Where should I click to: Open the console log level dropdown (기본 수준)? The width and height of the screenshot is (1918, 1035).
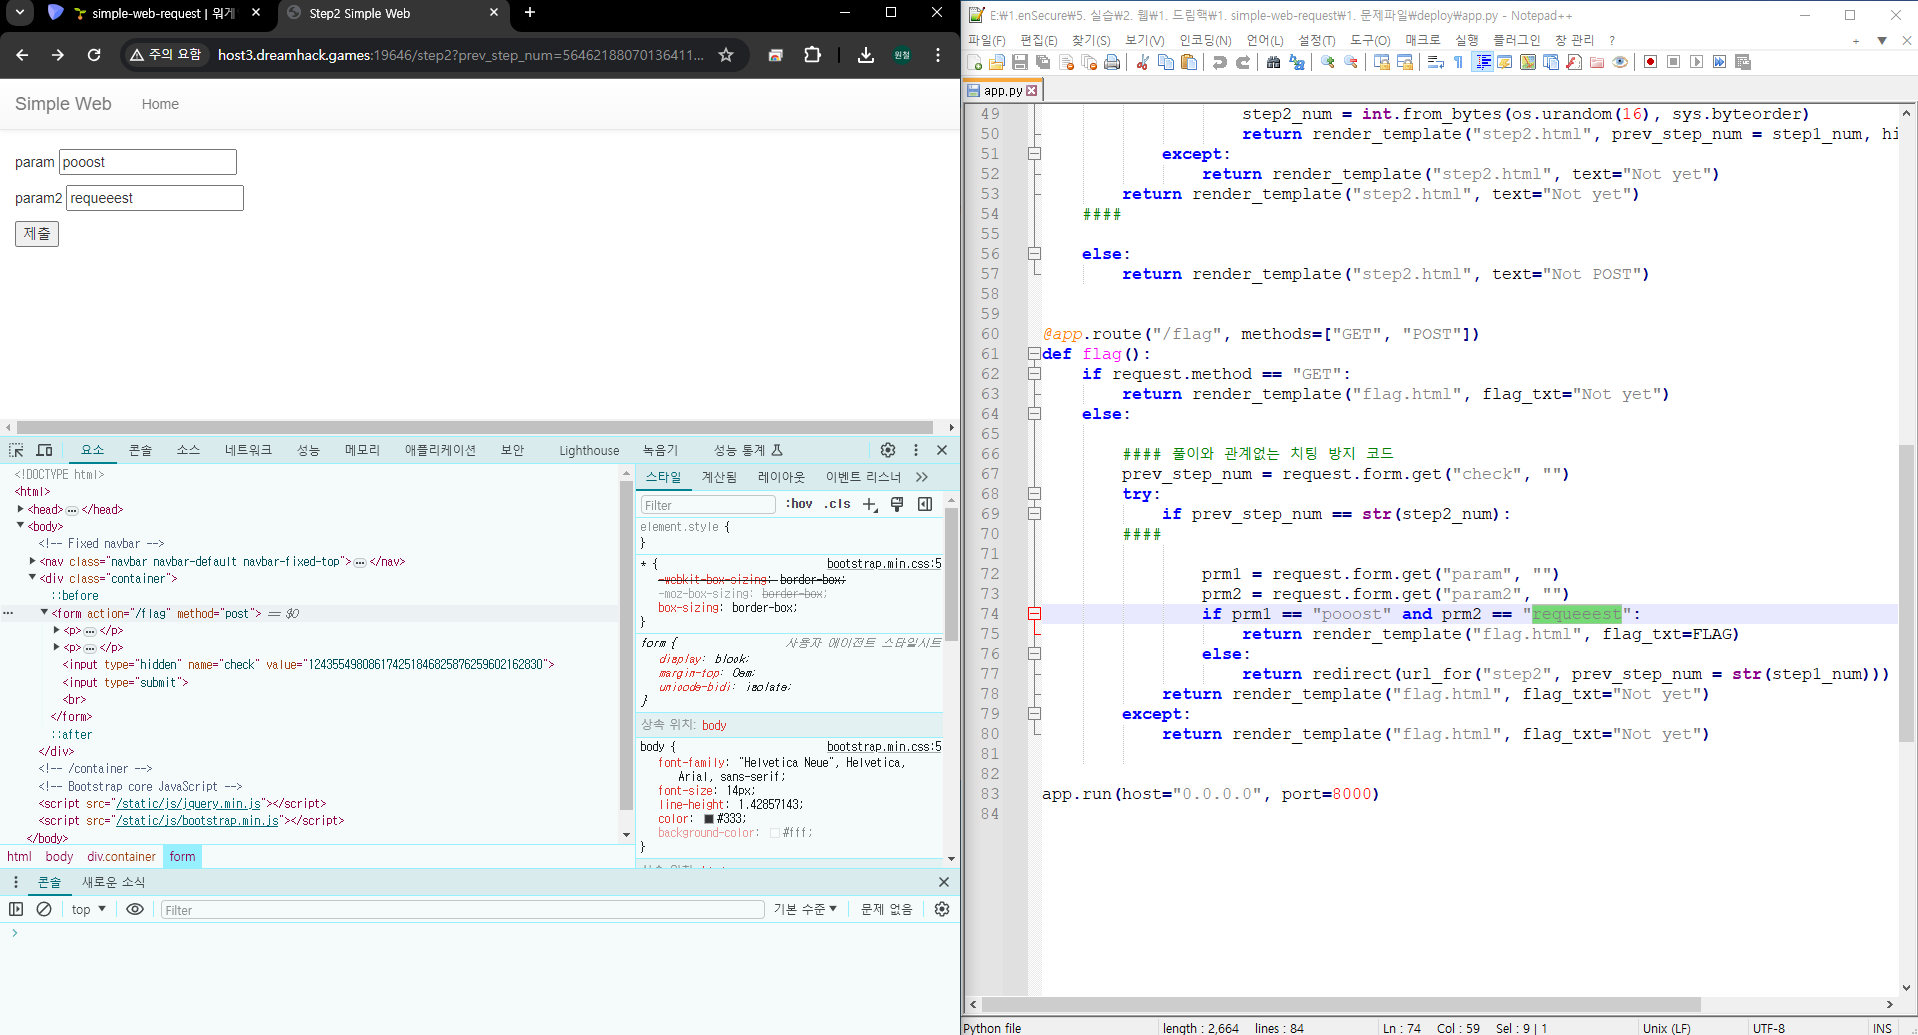804,909
